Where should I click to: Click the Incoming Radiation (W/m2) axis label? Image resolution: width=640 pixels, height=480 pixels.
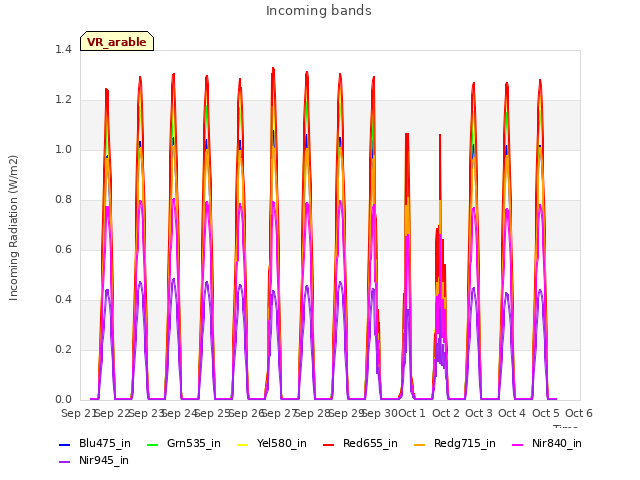tap(13, 228)
